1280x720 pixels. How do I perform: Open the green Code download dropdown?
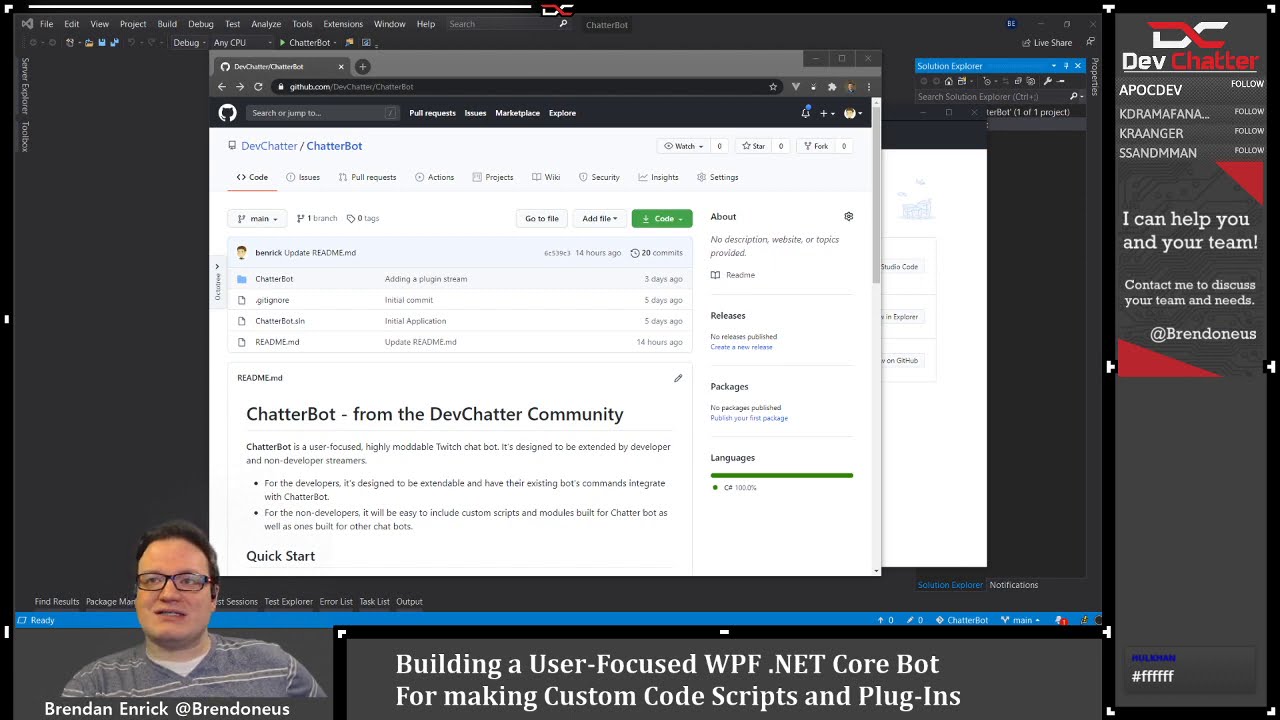[662, 218]
